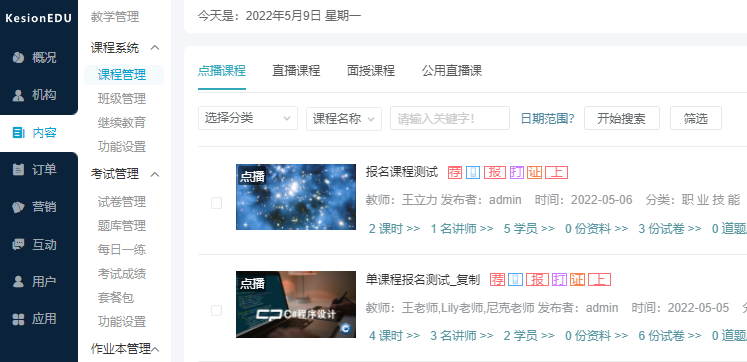Click the galaxy thumbnail of 报名课程测试
Image resolution: width=747 pixels, height=362 pixels.
[x=296, y=197]
